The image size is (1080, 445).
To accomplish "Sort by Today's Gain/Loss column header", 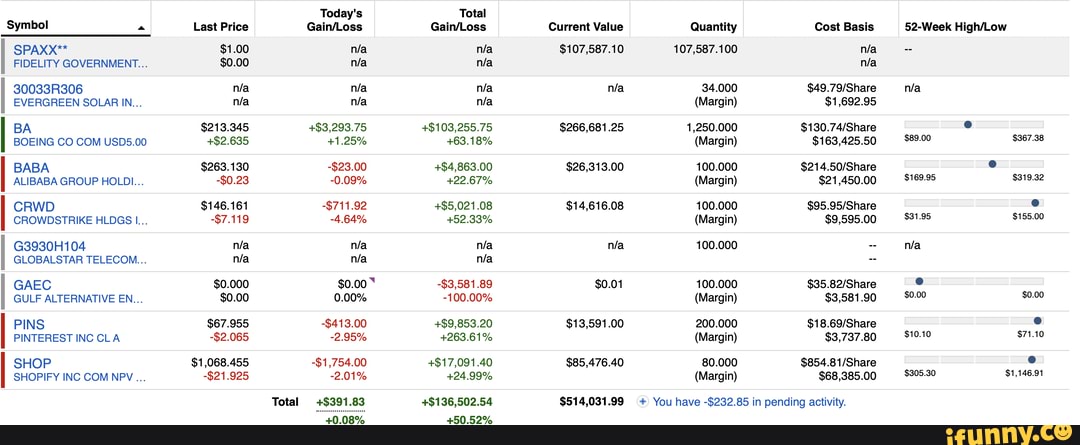I will click(335, 20).
